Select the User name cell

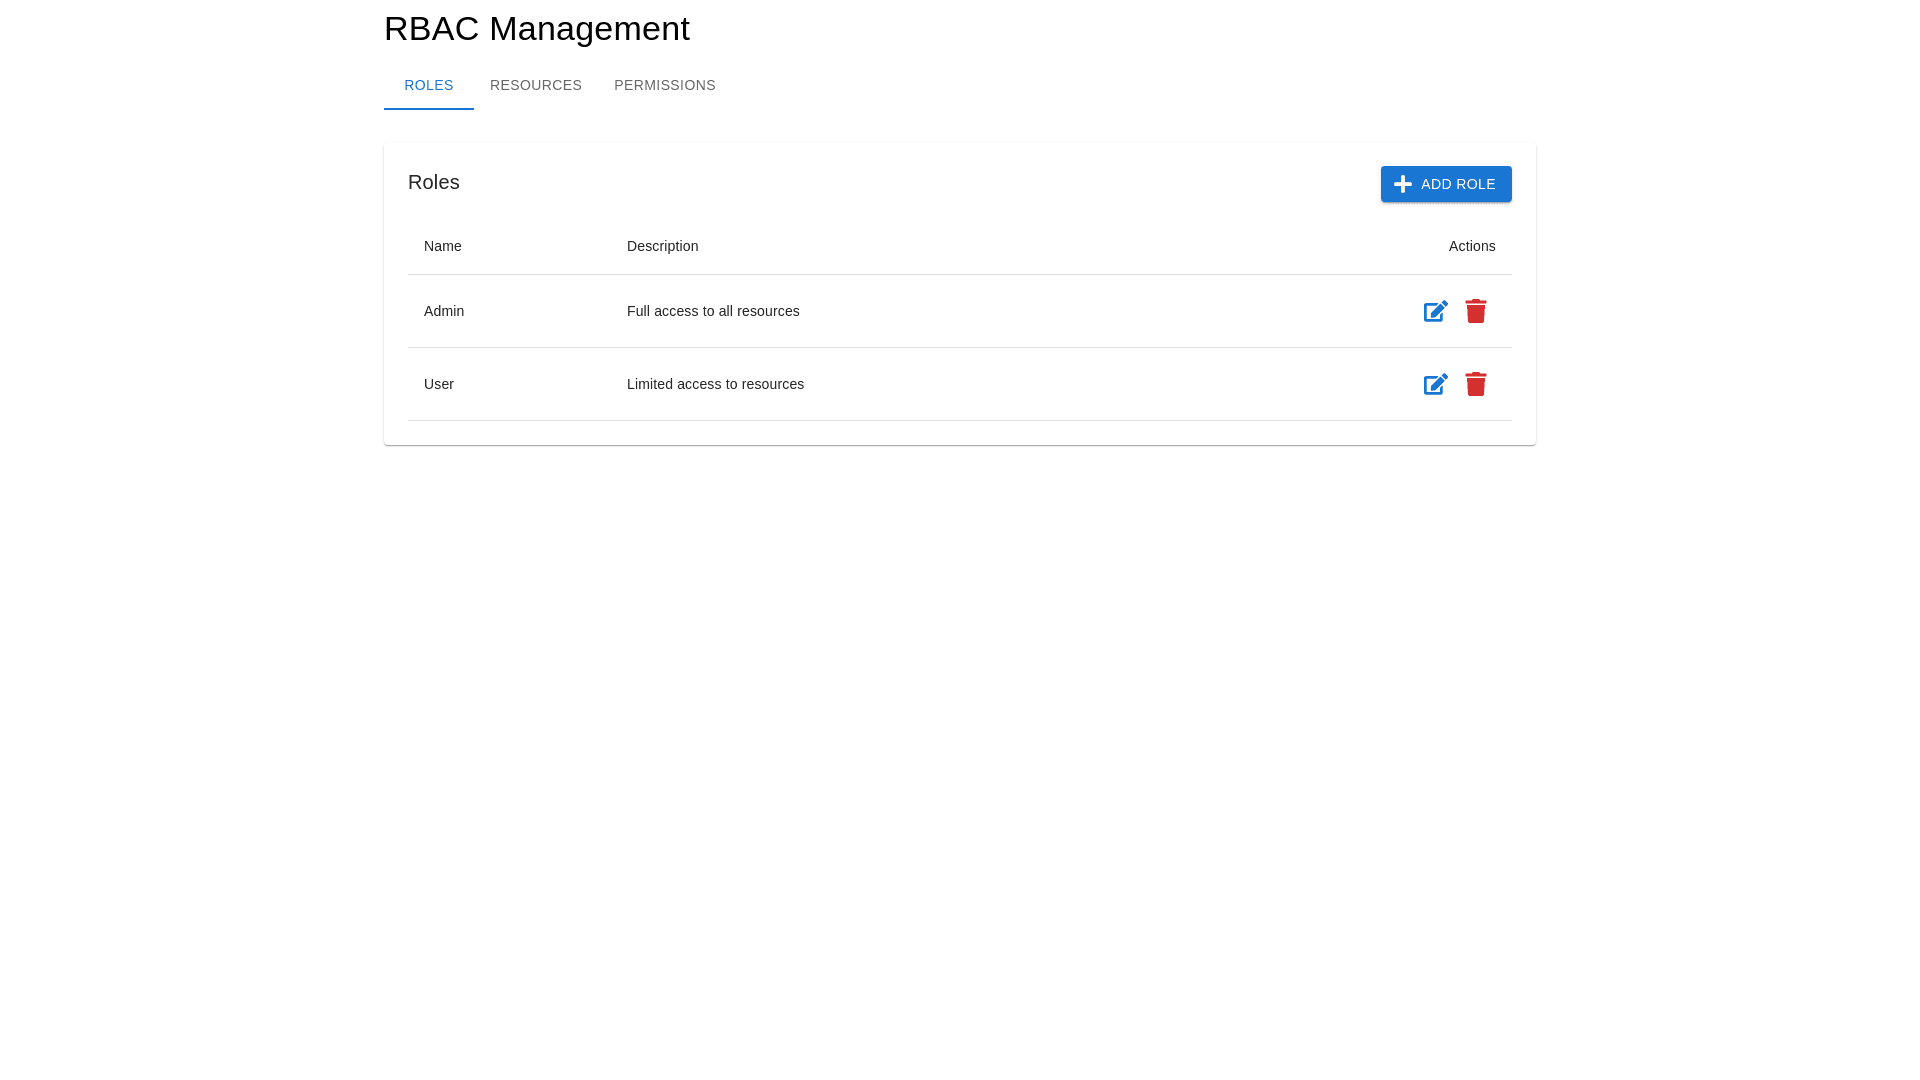click(439, 384)
